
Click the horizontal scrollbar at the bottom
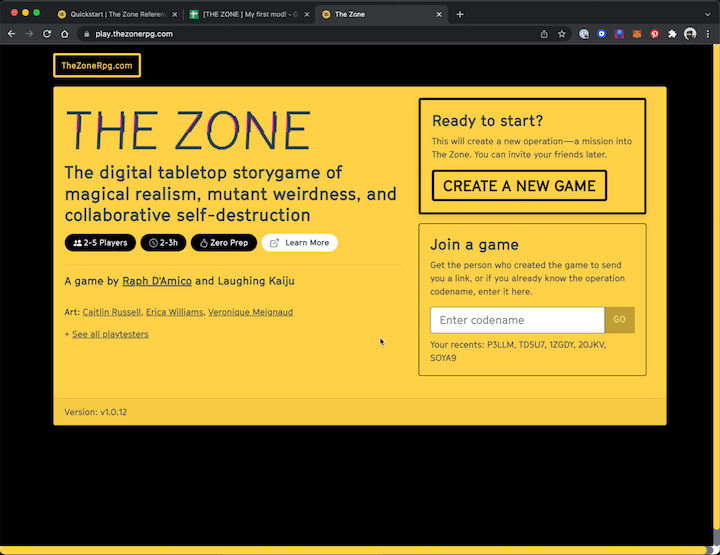coord(354,550)
